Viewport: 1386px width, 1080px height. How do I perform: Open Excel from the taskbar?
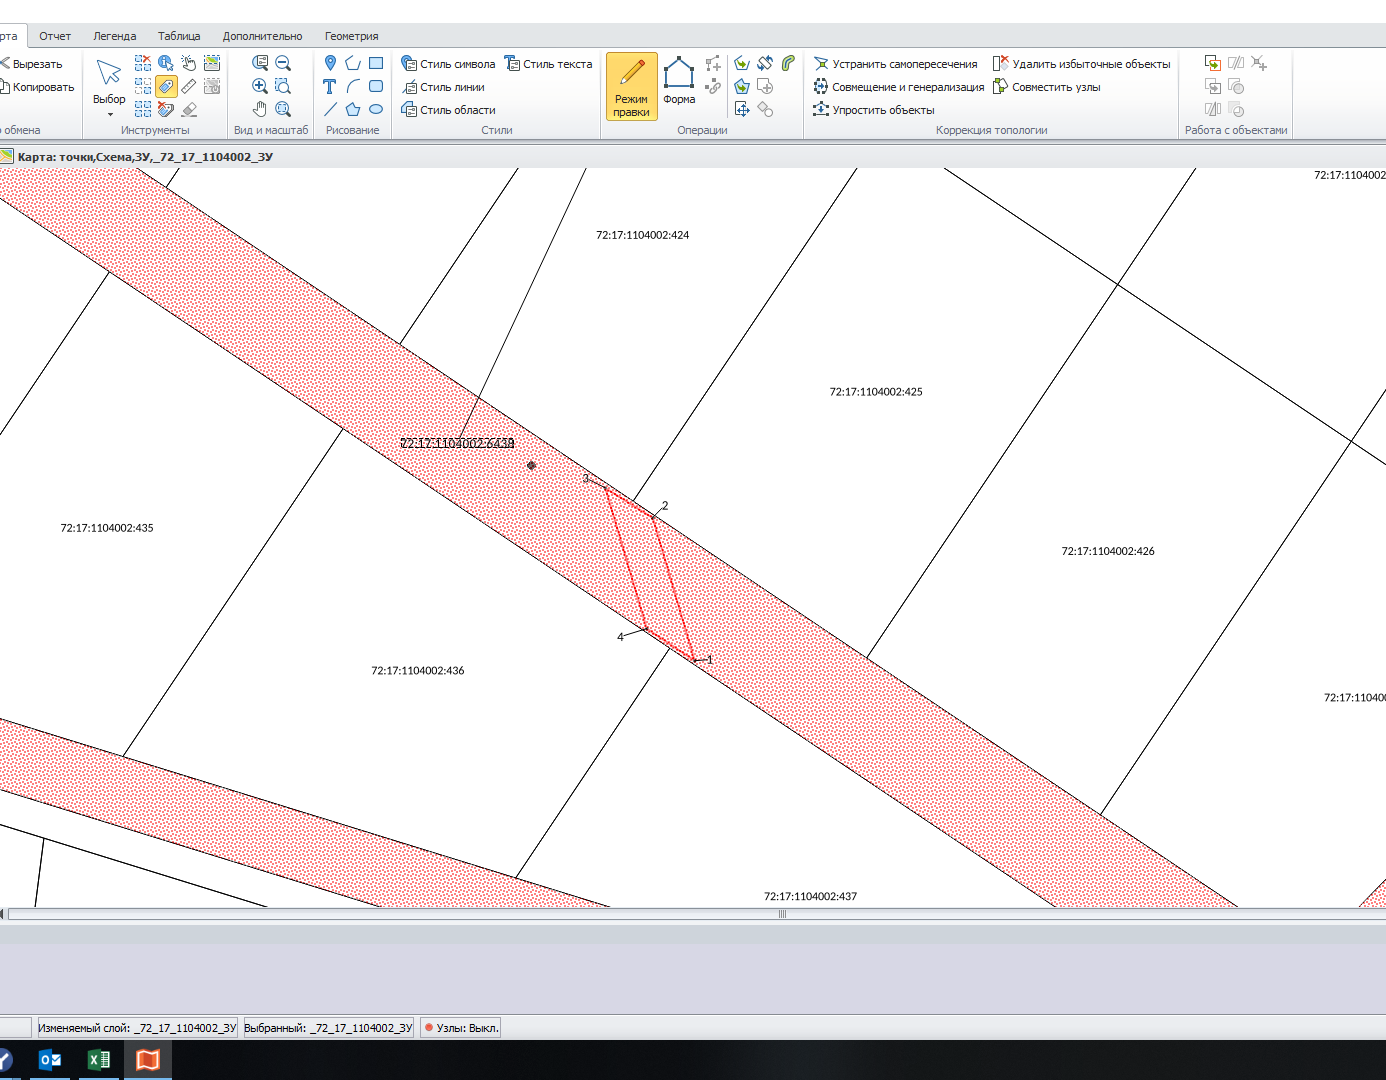(x=99, y=1060)
